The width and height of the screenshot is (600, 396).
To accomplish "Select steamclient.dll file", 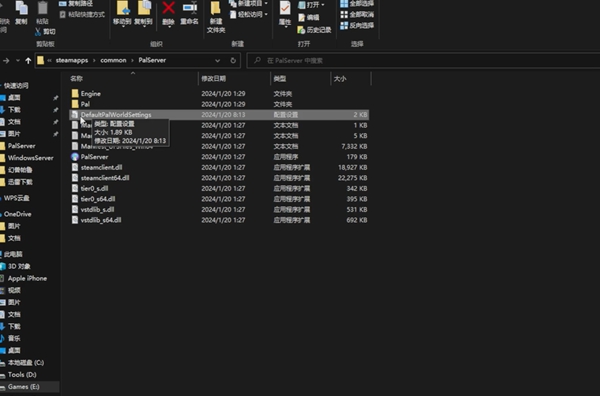I will tap(219, 167).
